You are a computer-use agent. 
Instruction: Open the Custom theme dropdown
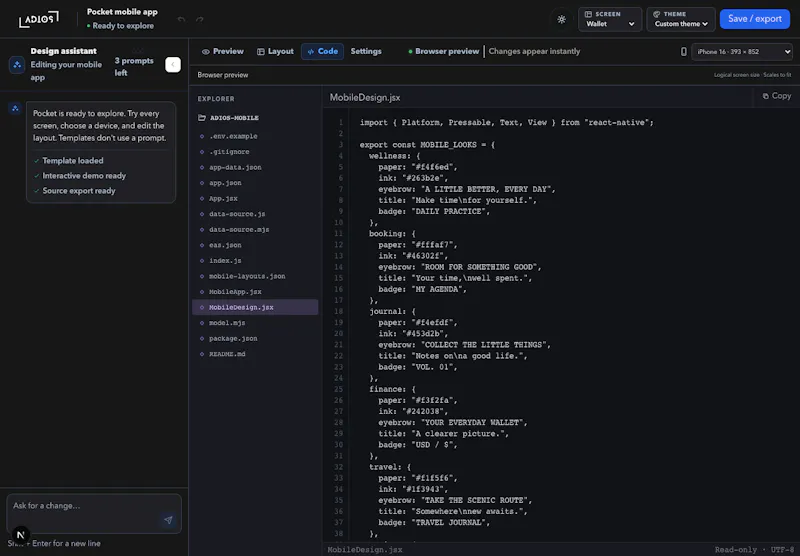click(681, 19)
